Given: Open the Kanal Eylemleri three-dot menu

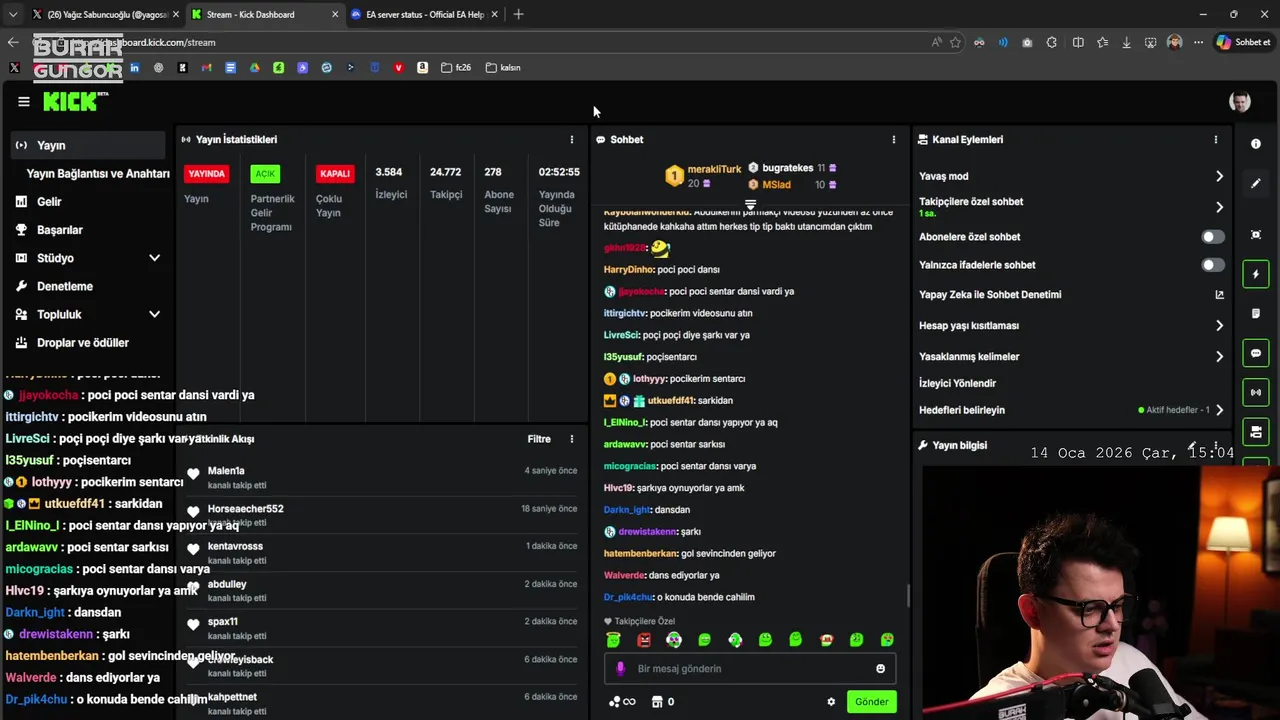Looking at the screenshot, I should [1216, 140].
